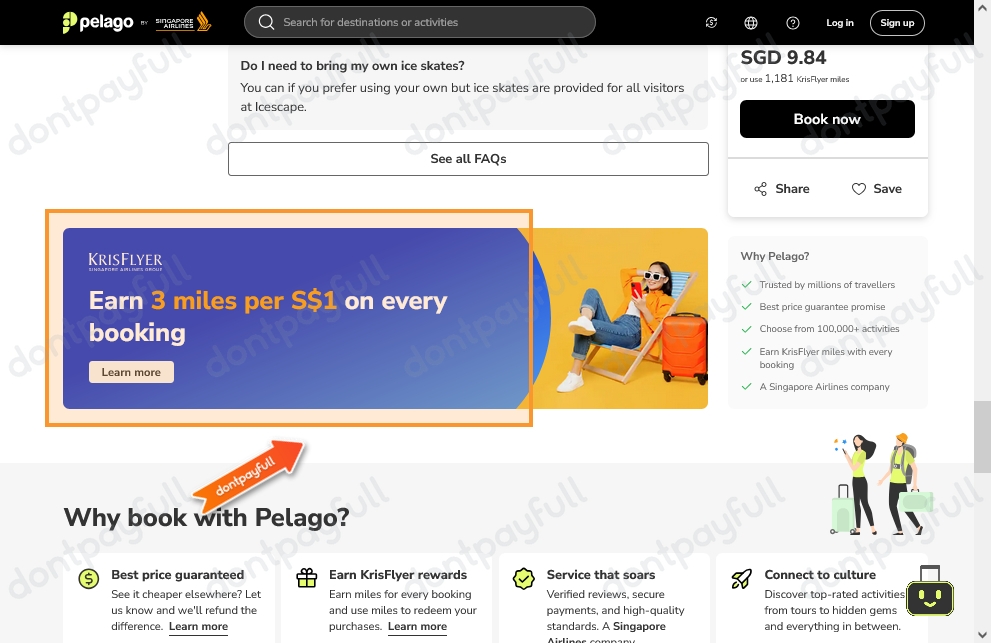Click Log in in the header
This screenshot has width=991, height=643.
coord(840,23)
